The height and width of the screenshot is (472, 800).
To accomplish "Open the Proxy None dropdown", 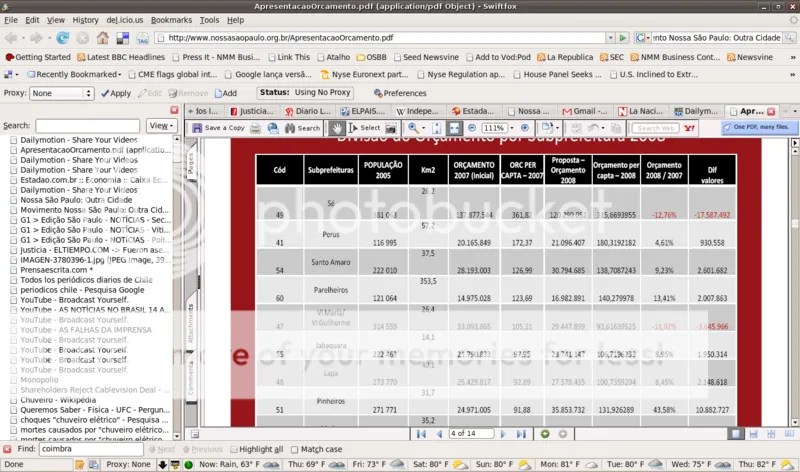I will click(61, 93).
